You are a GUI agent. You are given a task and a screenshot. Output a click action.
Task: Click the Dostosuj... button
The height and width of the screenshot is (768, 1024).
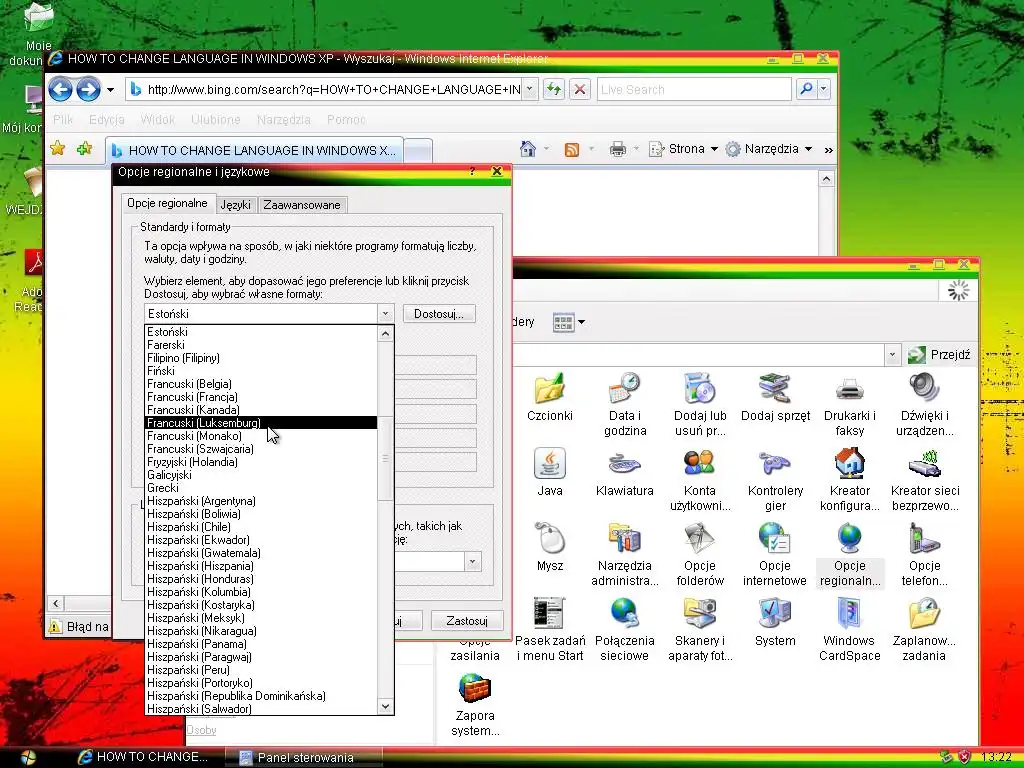439,313
